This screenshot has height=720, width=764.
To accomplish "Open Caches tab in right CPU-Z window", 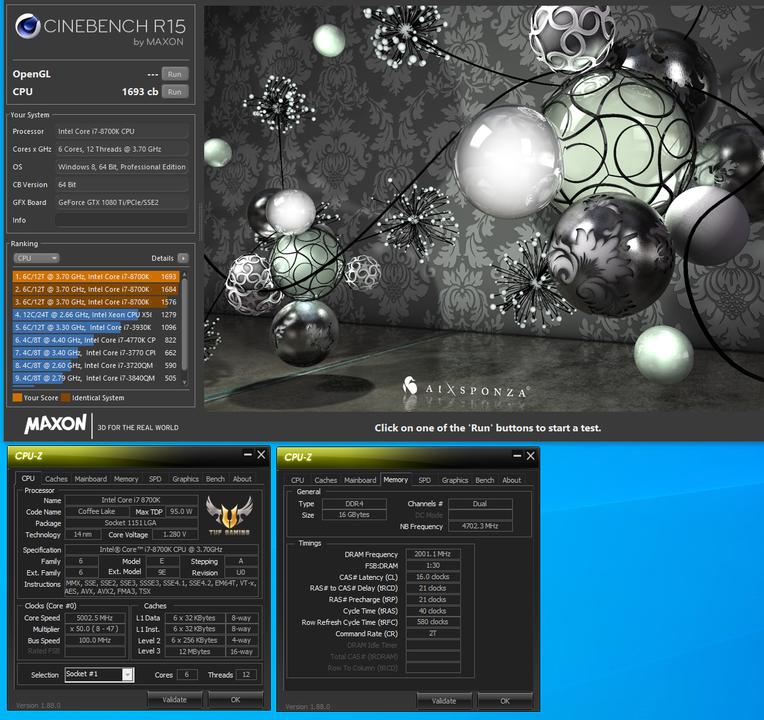I will [325, 480].
